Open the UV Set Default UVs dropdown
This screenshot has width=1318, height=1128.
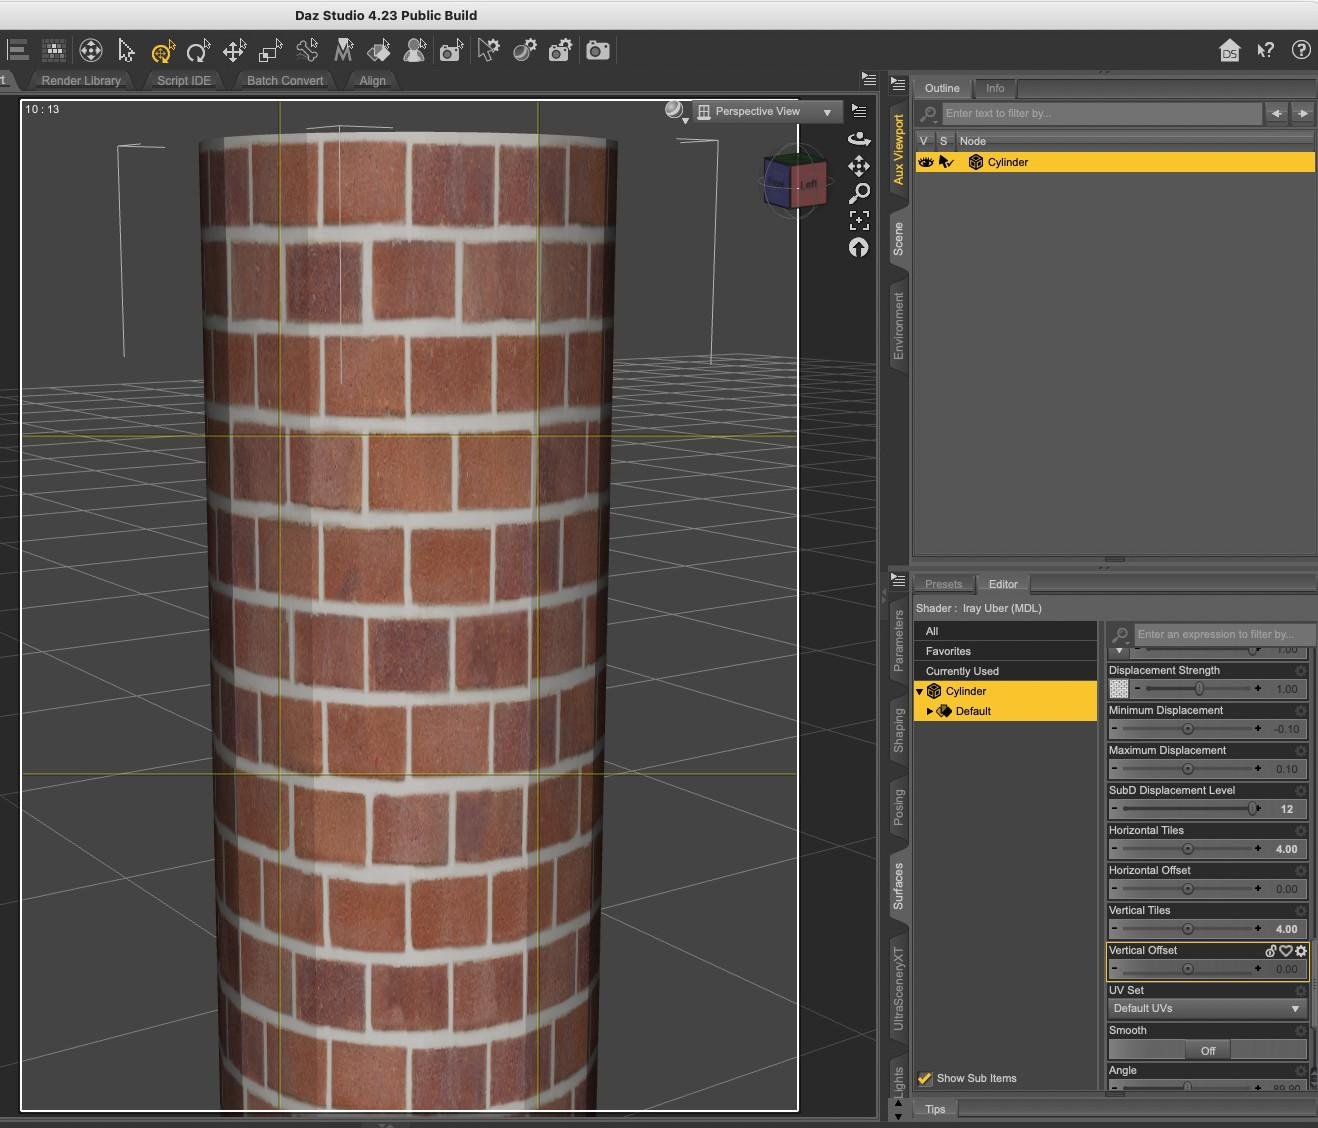pos(1207,1008)
